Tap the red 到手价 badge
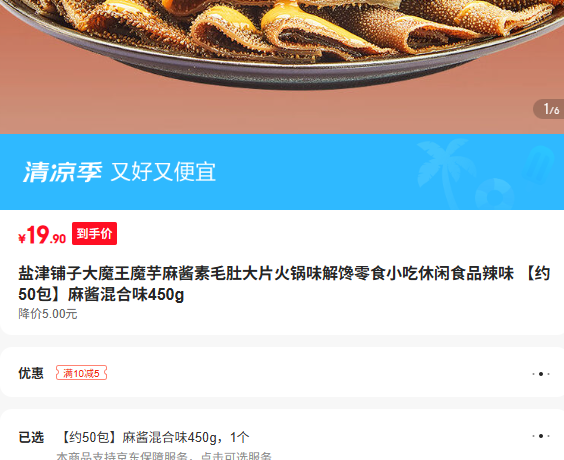Image resolution: width=564 pixels, height=460 pixels. tap(94, 233)
